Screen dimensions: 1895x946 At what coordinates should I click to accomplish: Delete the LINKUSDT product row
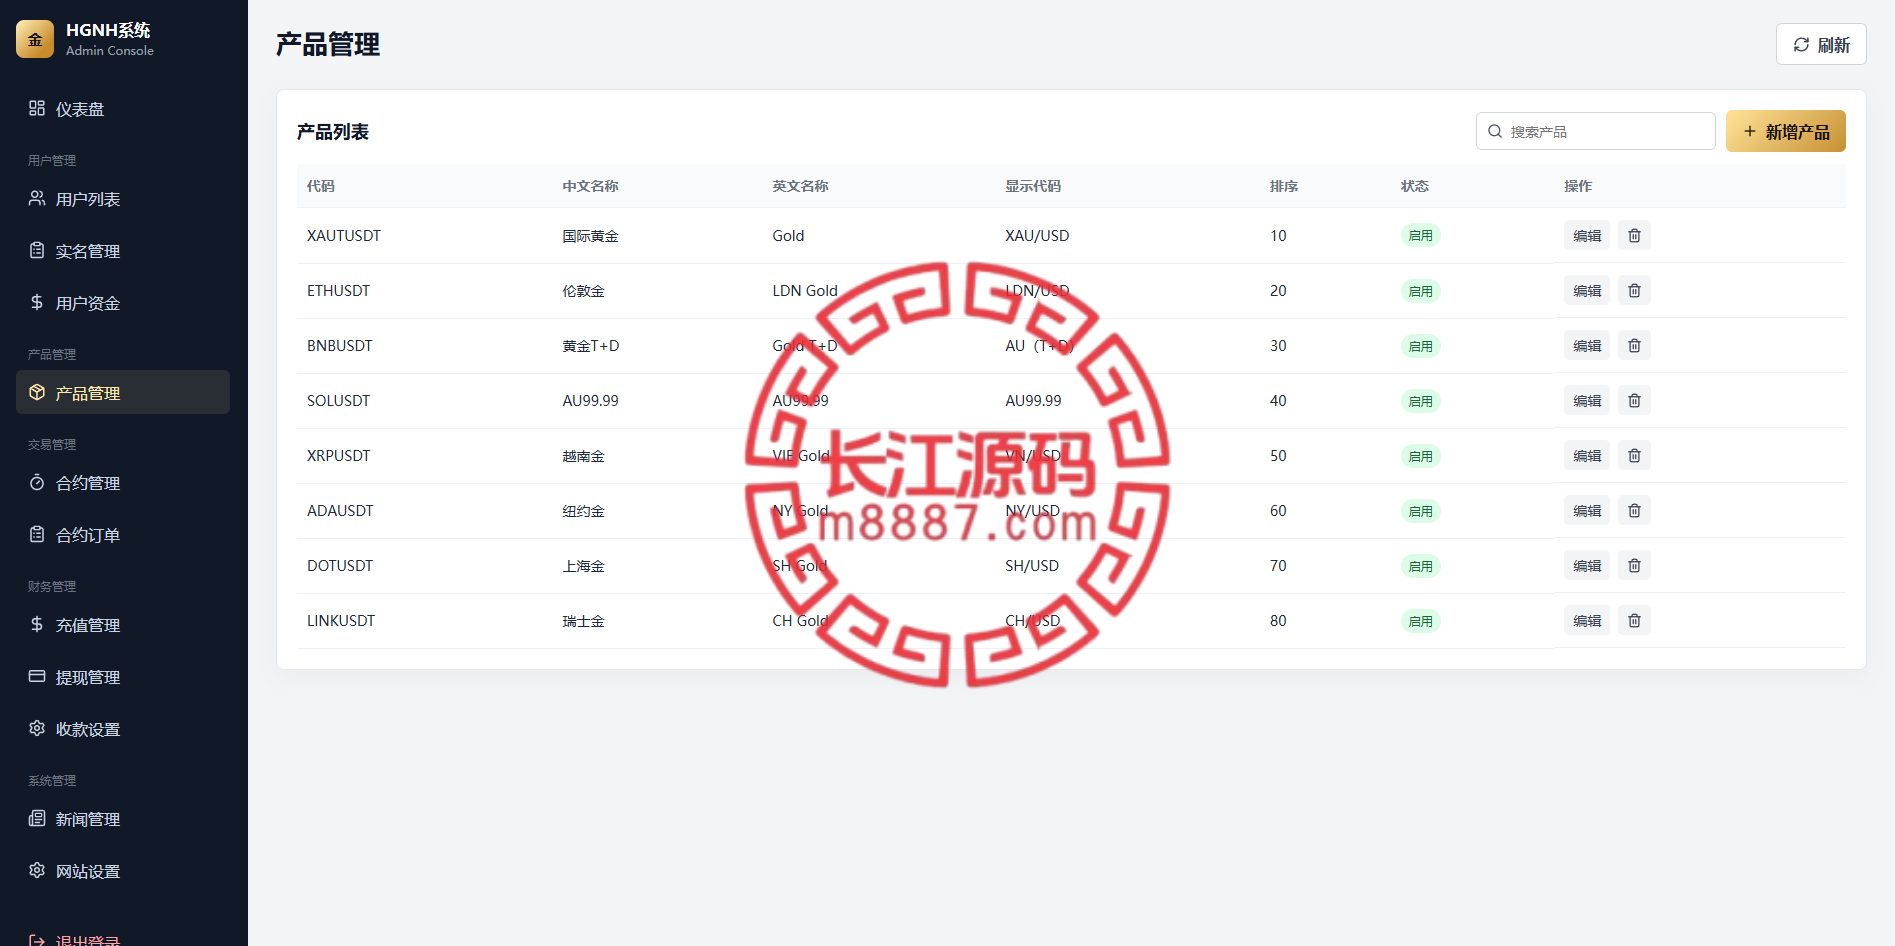point(1634,621)
